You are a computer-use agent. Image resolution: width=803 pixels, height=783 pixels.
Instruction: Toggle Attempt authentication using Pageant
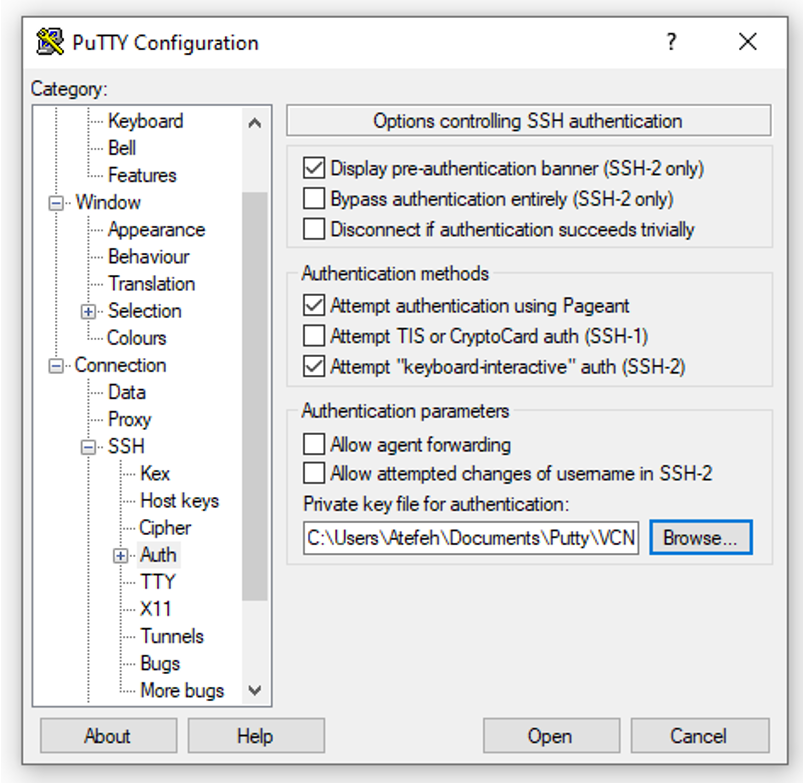coord(314,306)
